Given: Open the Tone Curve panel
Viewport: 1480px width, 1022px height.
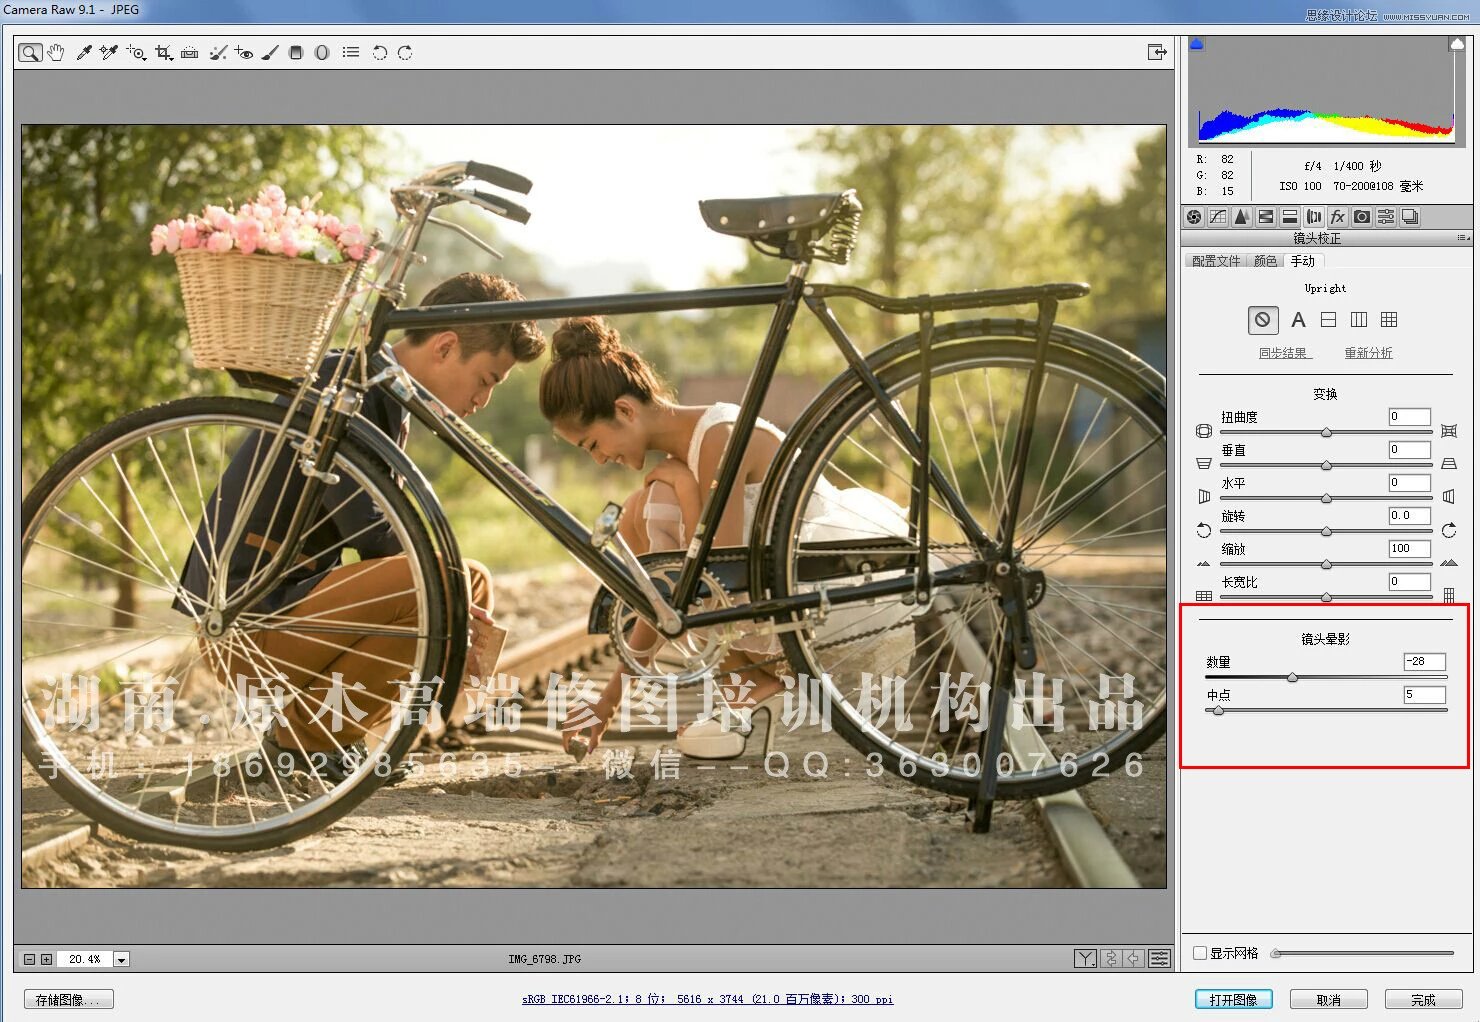Looking at the screenshot, I should click(1218, 217).
